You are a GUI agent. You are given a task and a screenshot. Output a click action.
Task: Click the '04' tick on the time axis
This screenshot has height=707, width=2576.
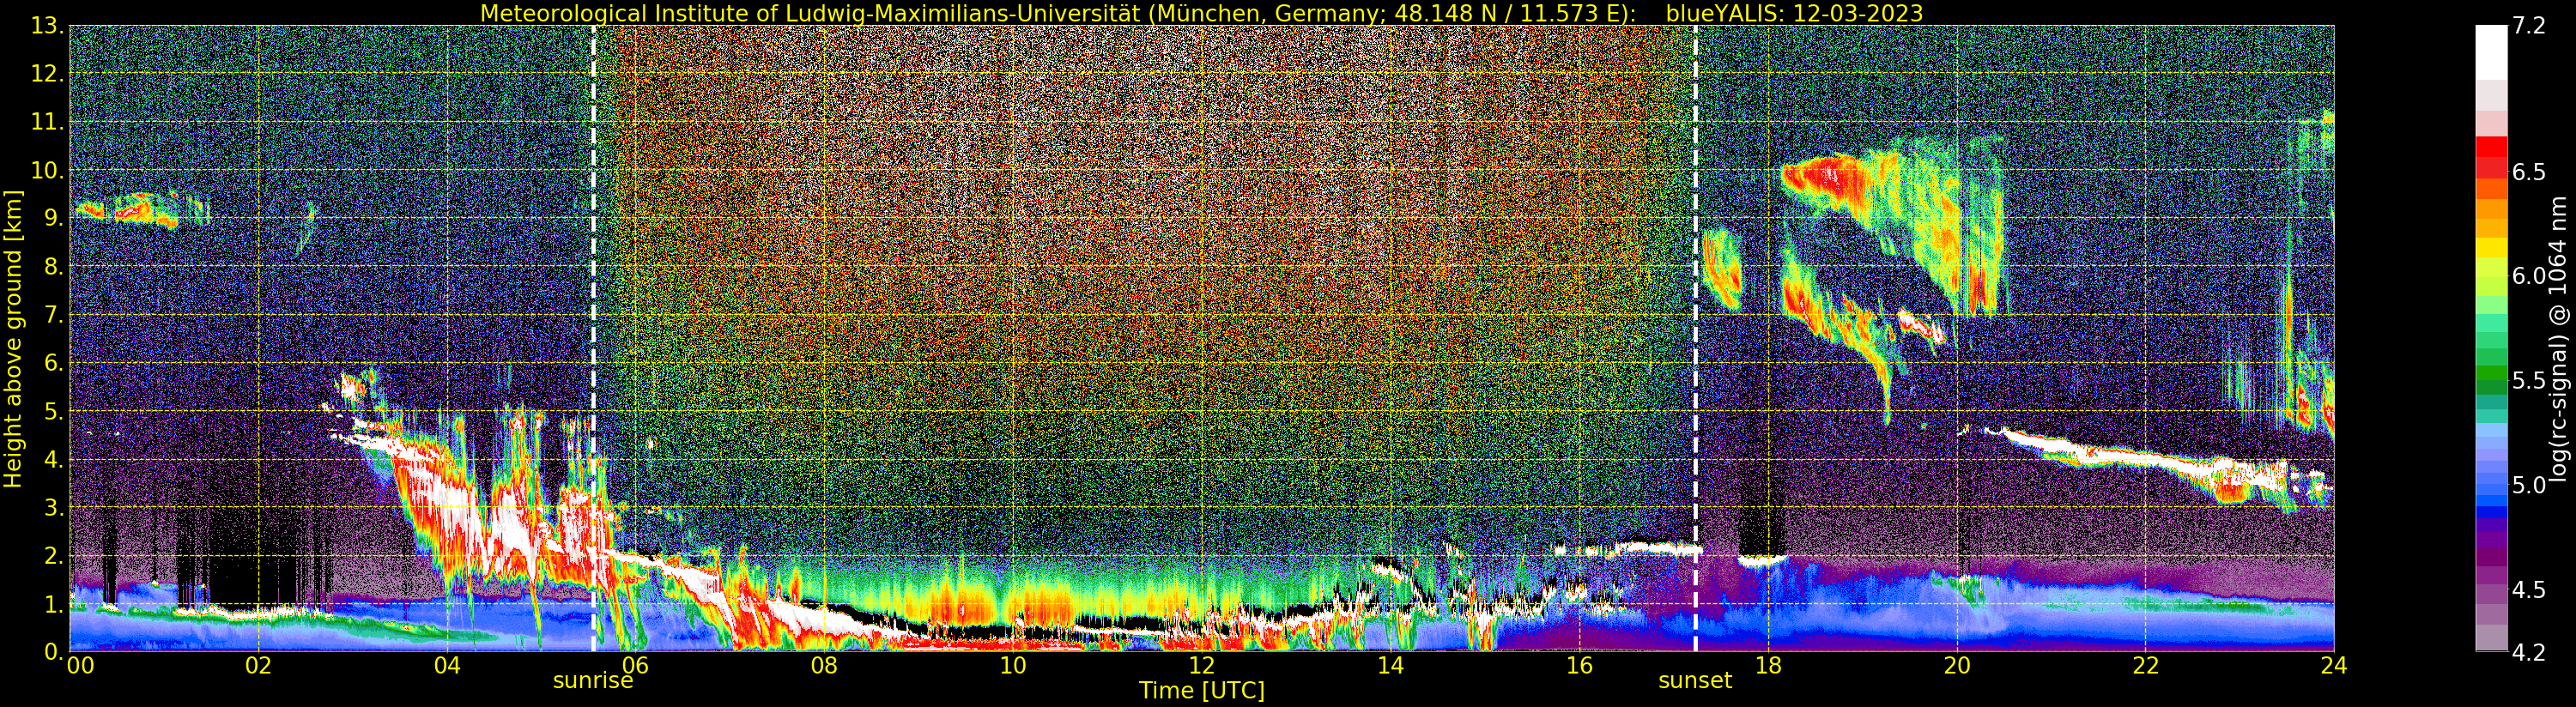447,665
